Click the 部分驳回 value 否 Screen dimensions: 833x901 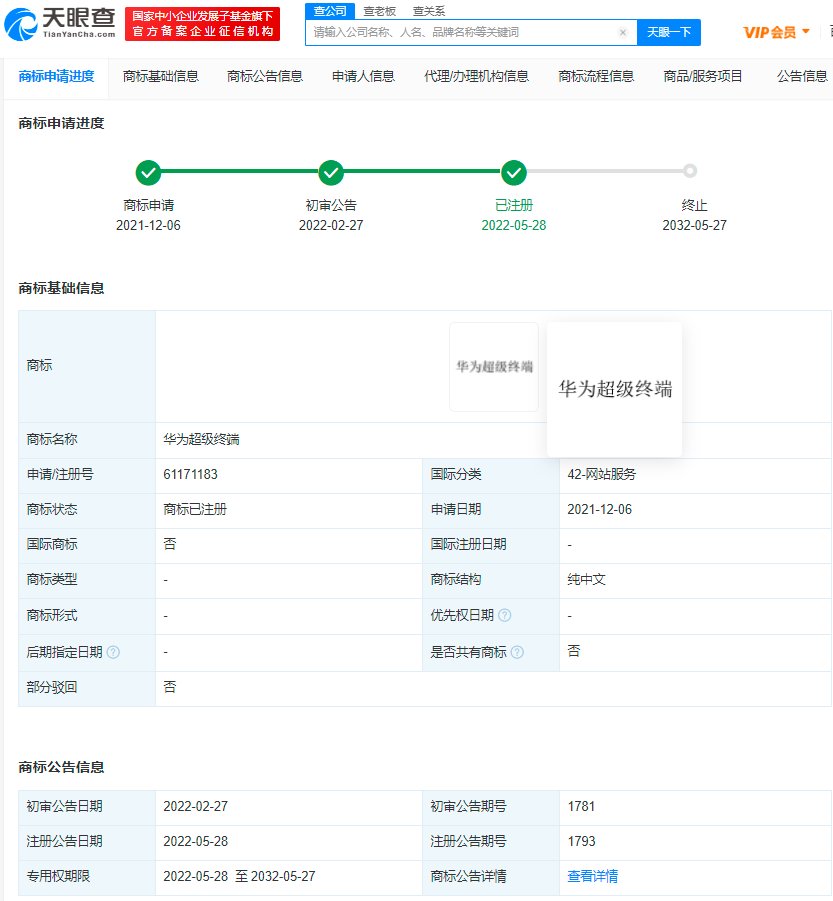(x=169, y=687)
